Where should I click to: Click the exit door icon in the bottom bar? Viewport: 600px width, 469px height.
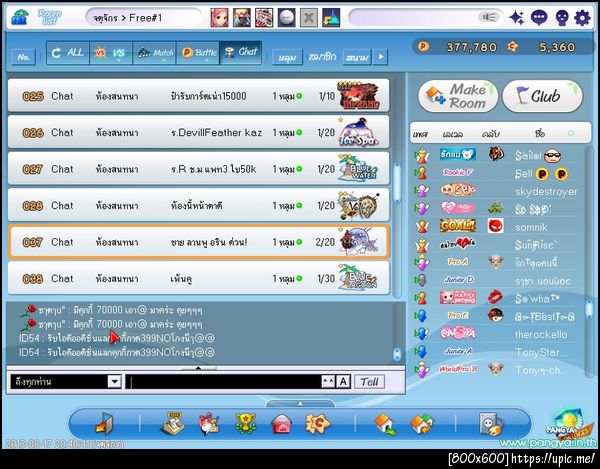[x=104, y=423]
